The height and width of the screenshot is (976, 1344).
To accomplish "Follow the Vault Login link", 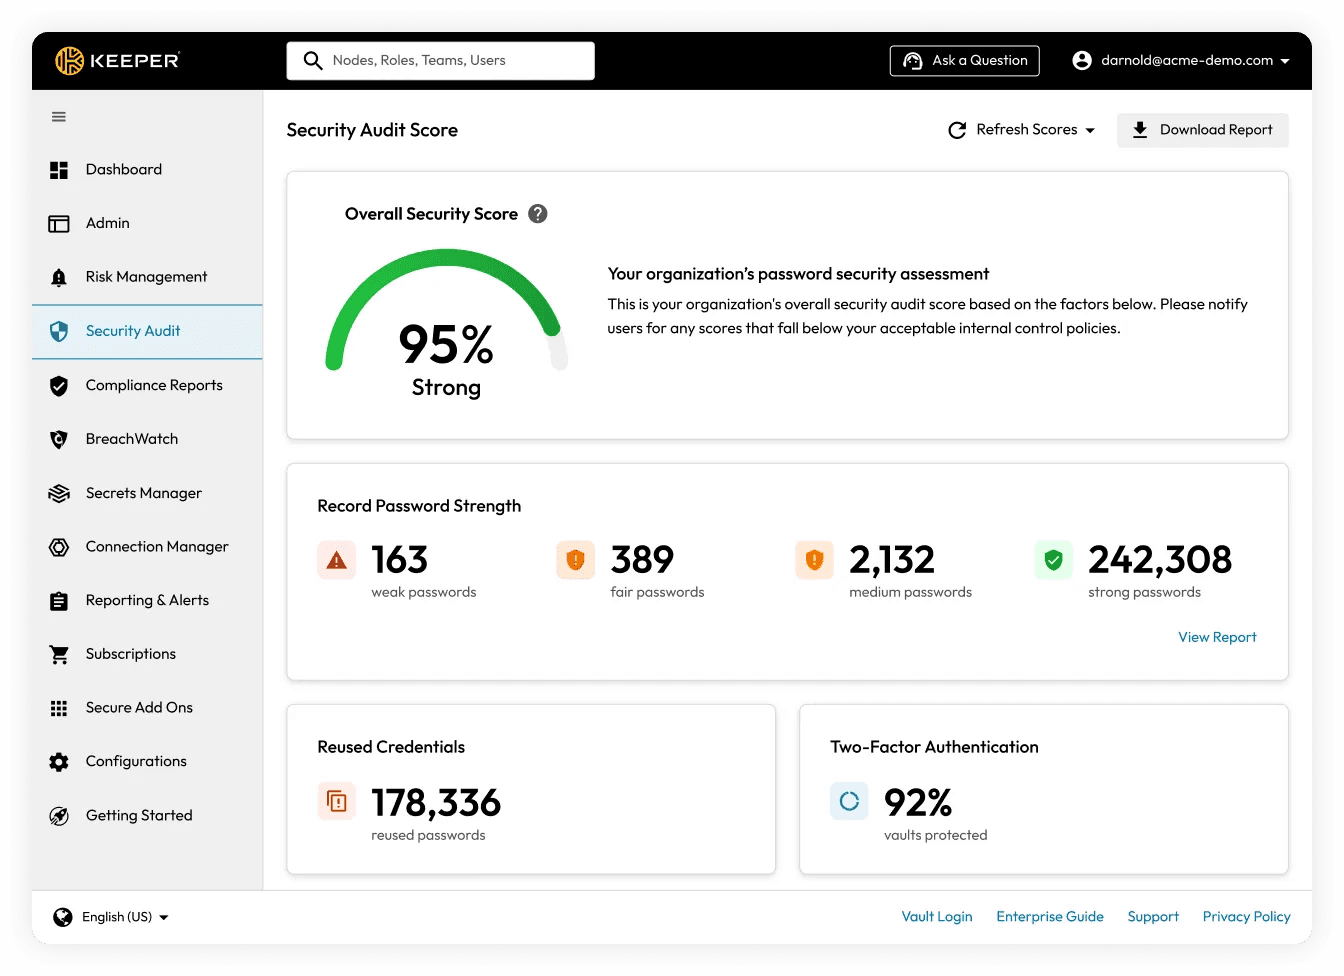I will click(937, 917).
